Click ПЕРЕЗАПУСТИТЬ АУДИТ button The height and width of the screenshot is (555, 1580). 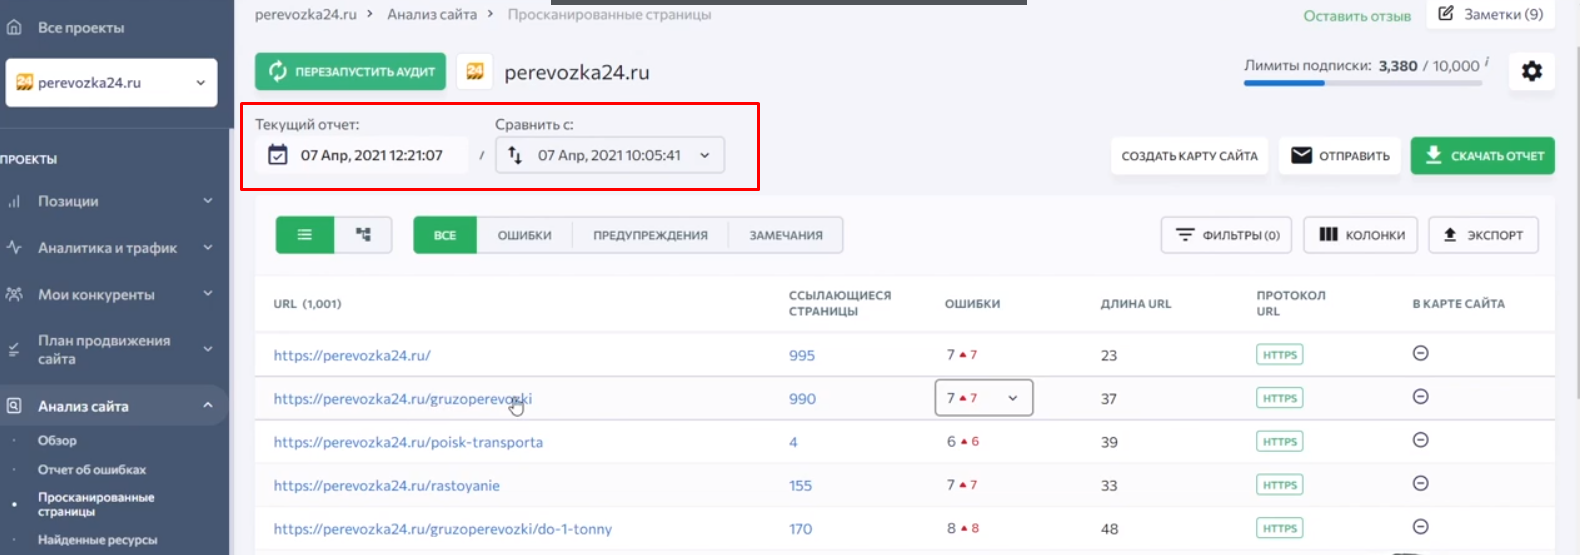[x=350, y=72]
